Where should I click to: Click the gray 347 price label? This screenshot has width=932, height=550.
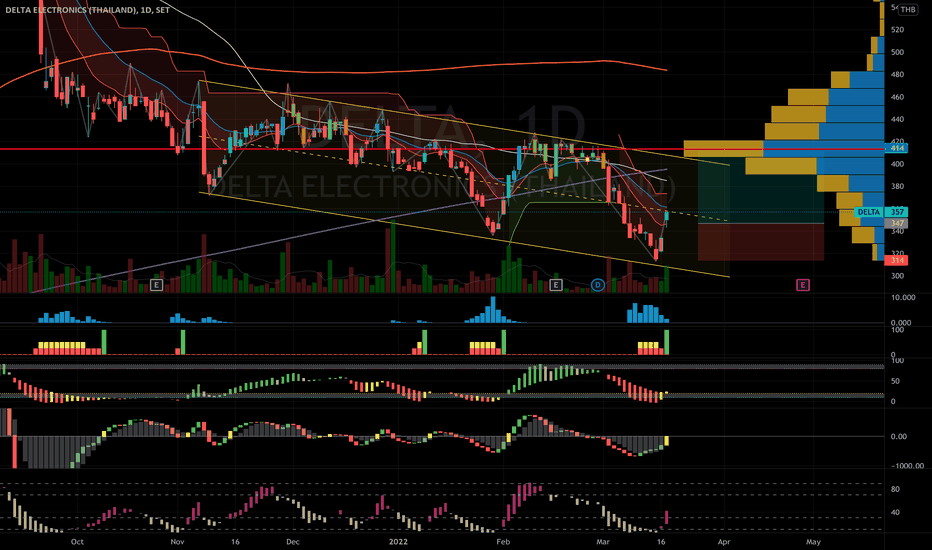896,223
